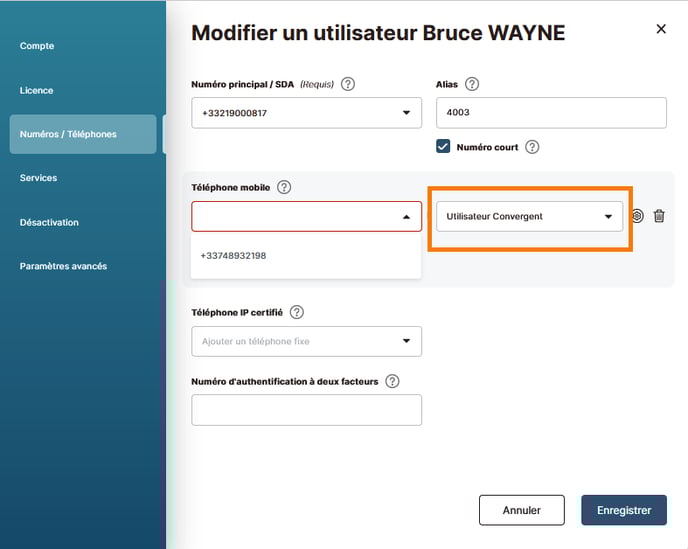Focus the two-factor authentication number field
This screenshot has width=688, height=549.
coord(306,410)
